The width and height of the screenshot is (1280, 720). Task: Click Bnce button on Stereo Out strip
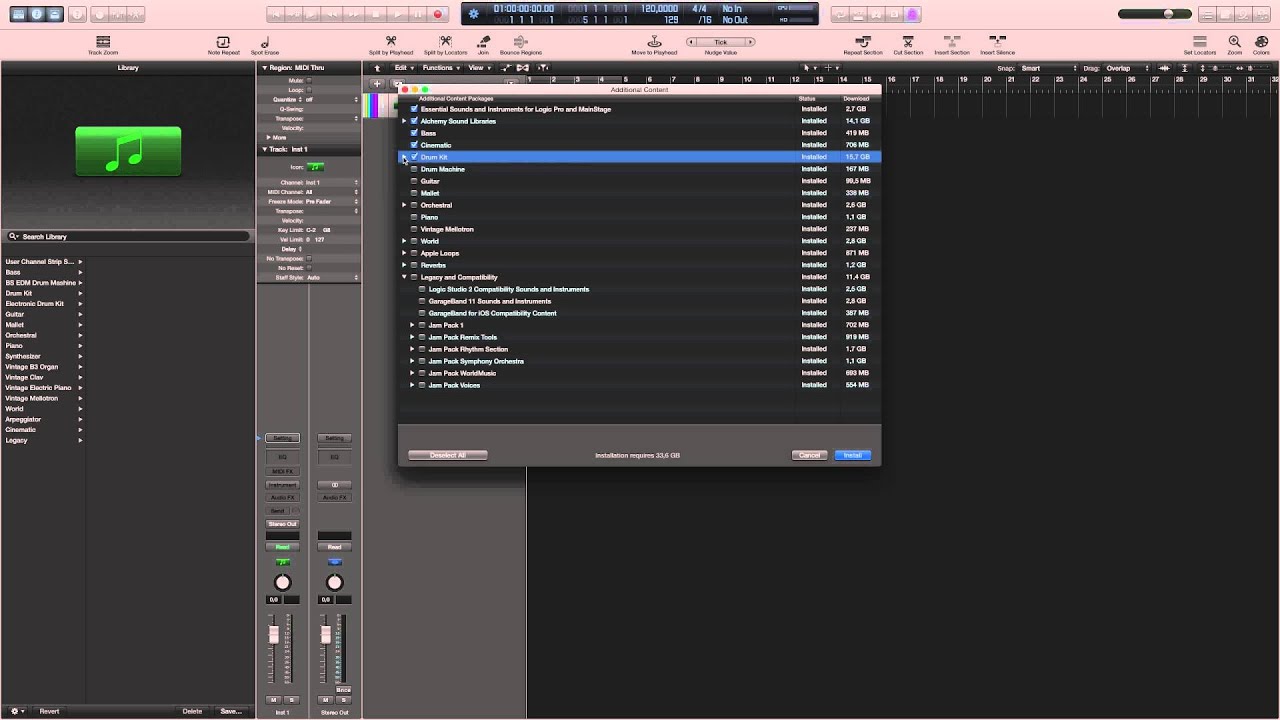click(x=343, y=690)
